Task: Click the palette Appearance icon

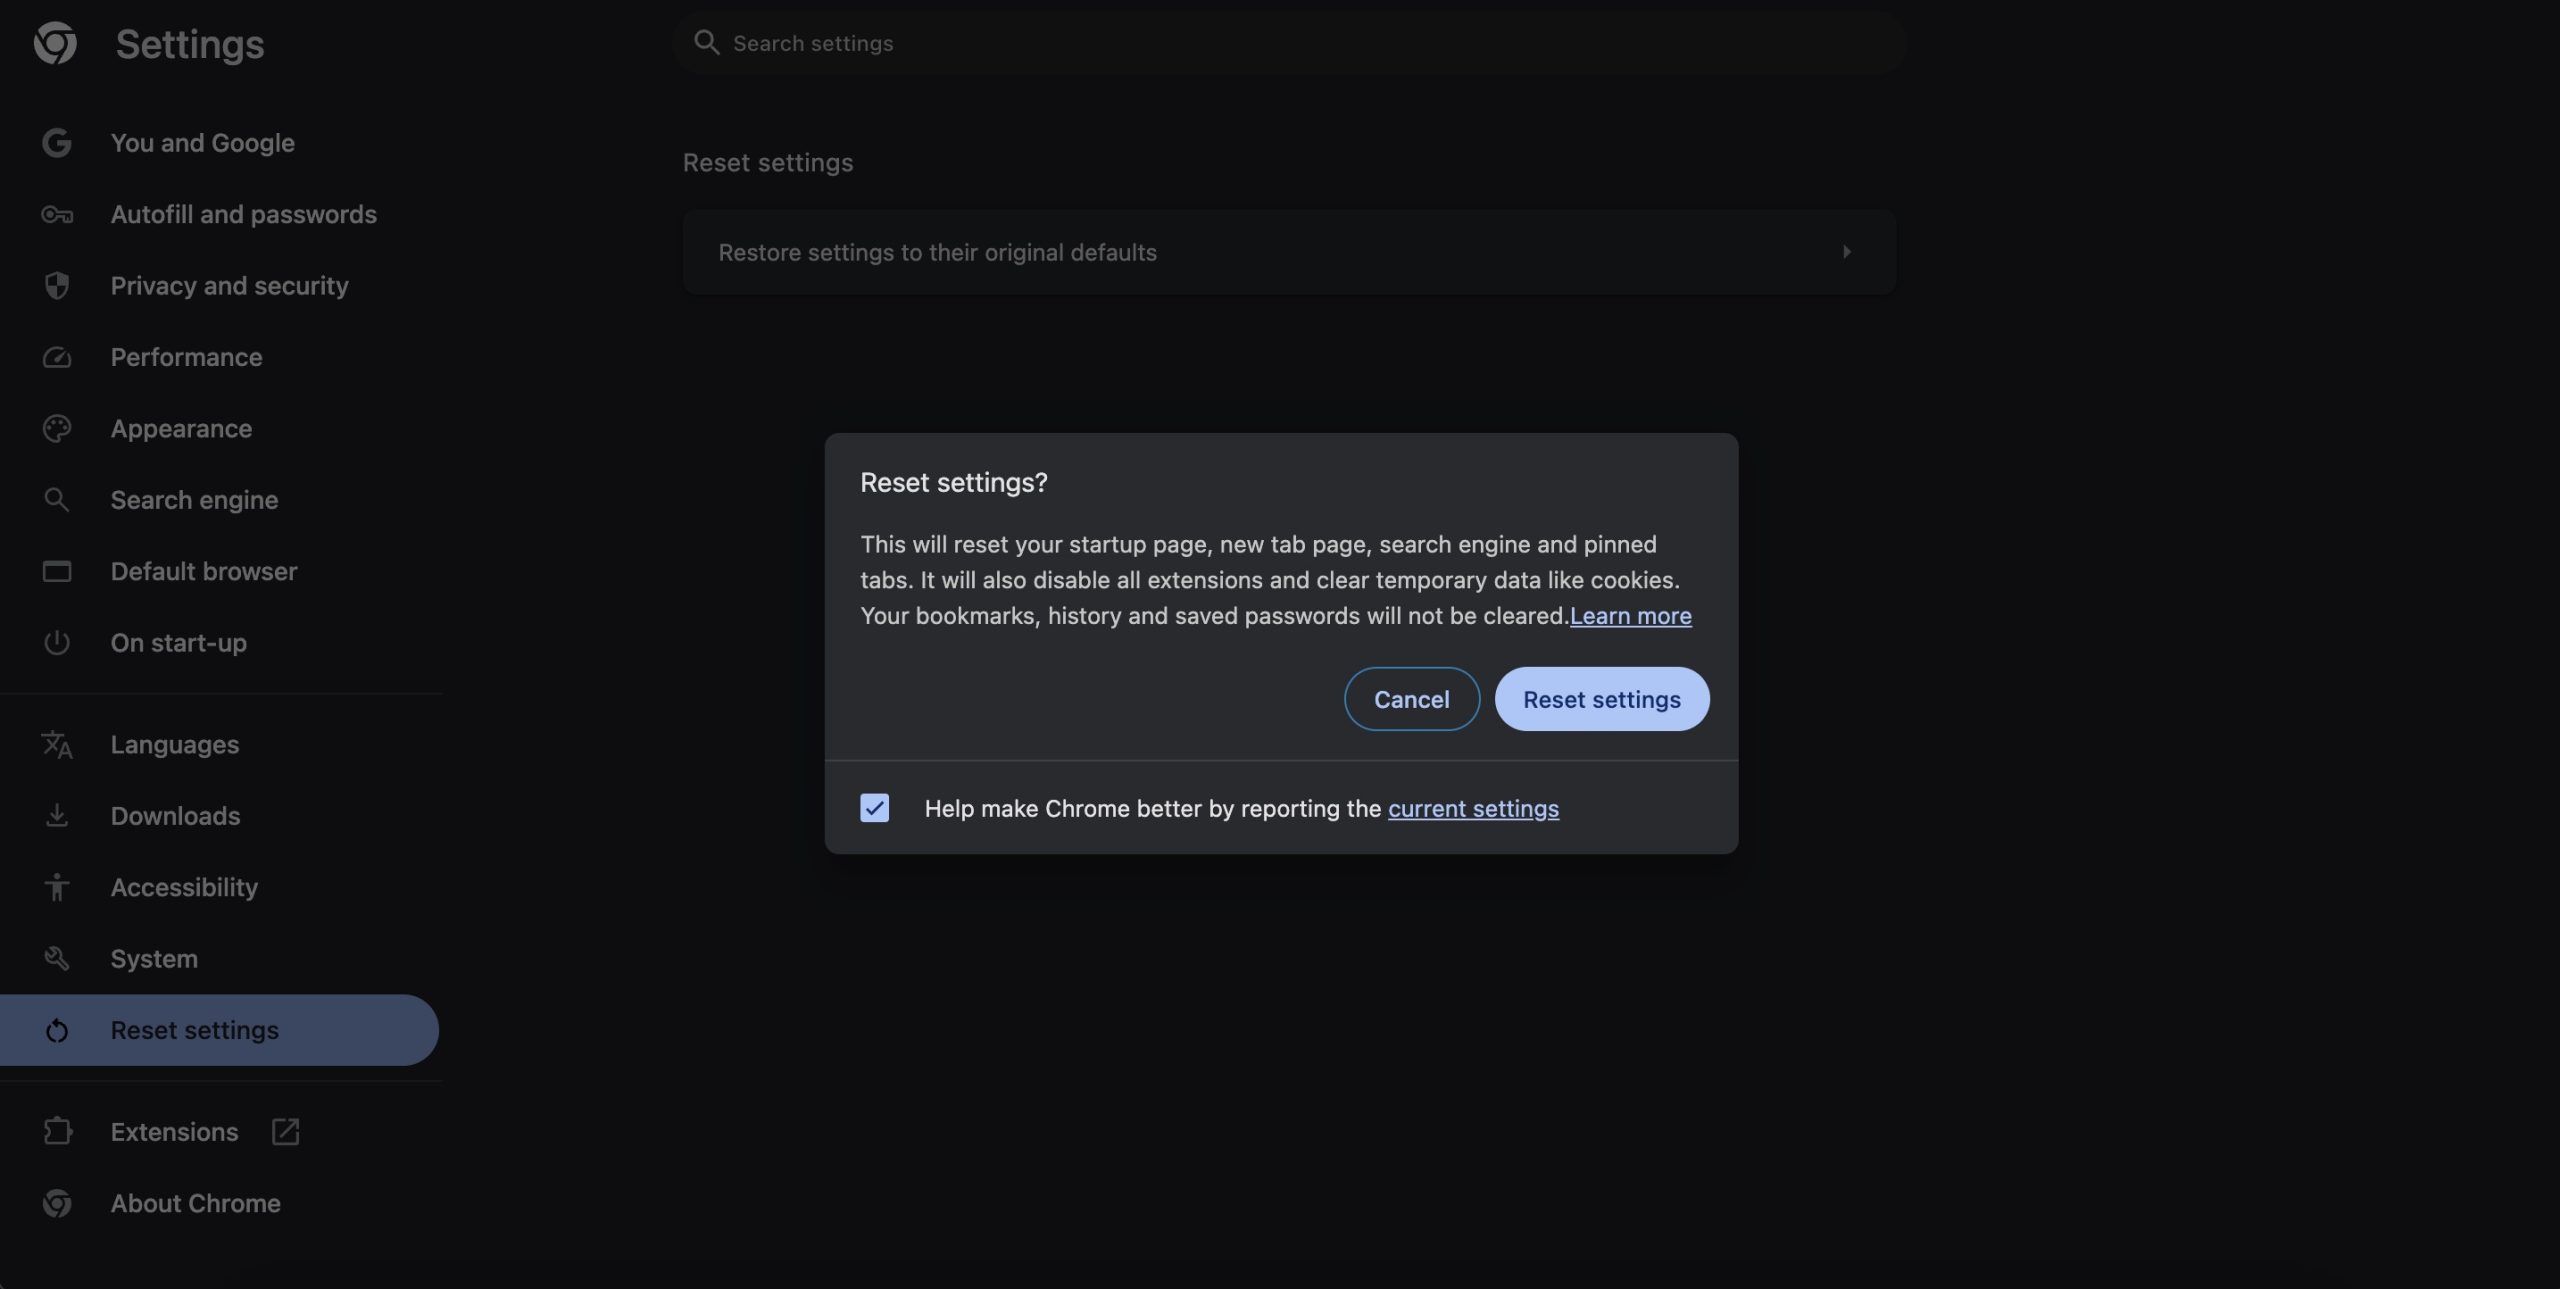Action: pos(57,429)
